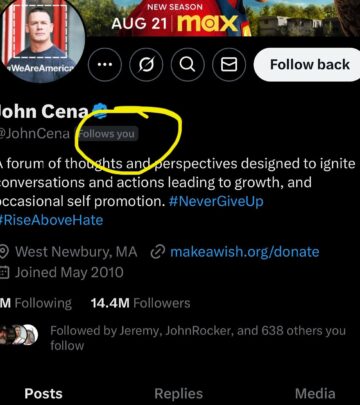Switch to the Media tab
This screenshot has width=360, height=405.
[x=315, y=394]
